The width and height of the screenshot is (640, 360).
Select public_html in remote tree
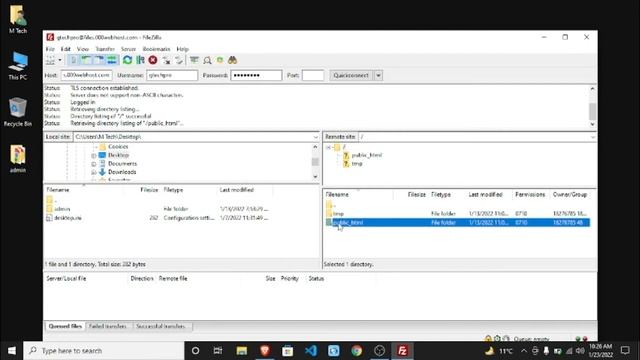click(x=367, y=155)
